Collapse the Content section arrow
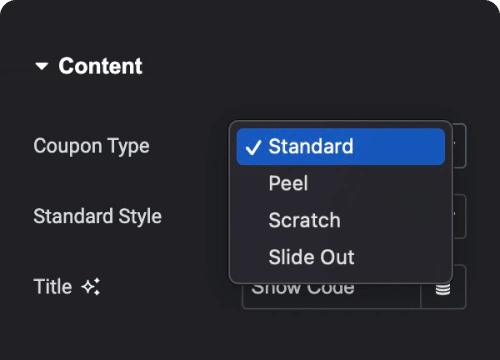Viewport: 500px width, 360px height. click(42, 66)
